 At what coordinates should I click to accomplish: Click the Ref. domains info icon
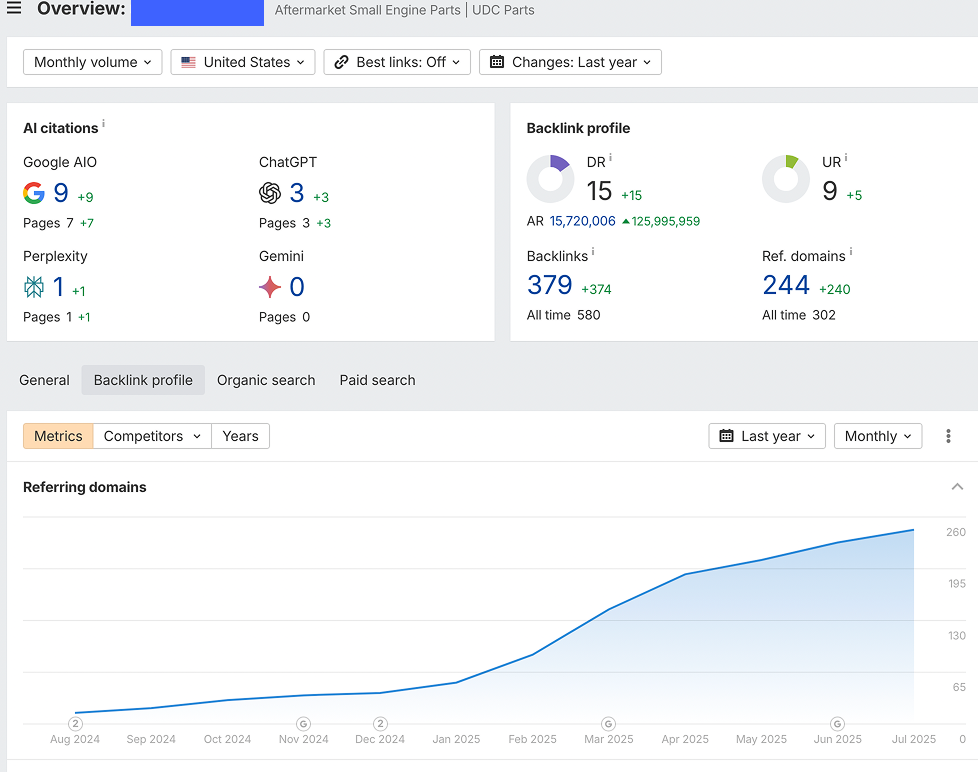point(851,252)
